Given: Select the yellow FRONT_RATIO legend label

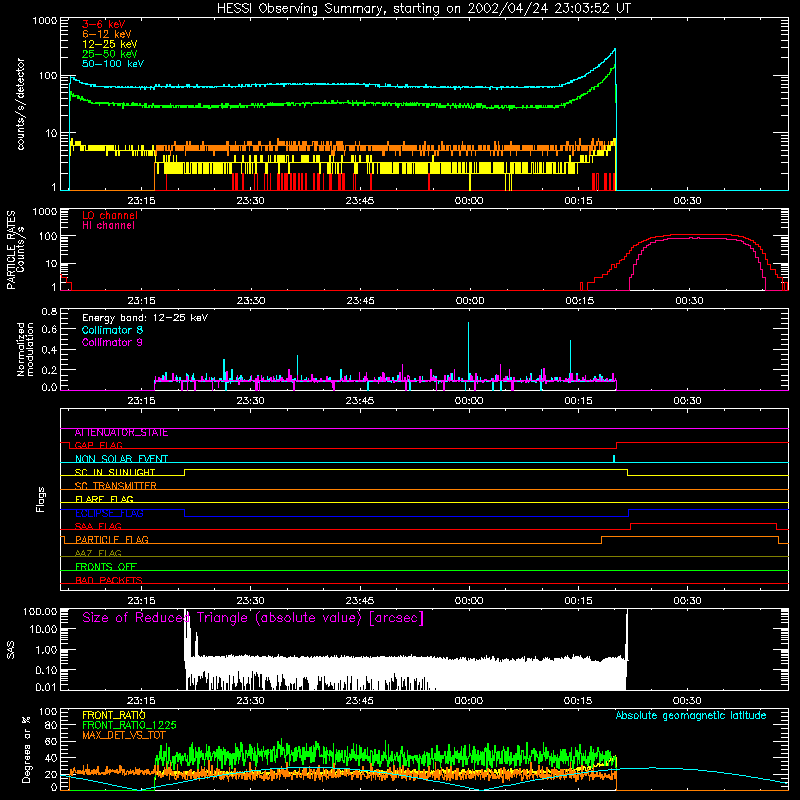Looking at the screenshot, I should 114,715.
